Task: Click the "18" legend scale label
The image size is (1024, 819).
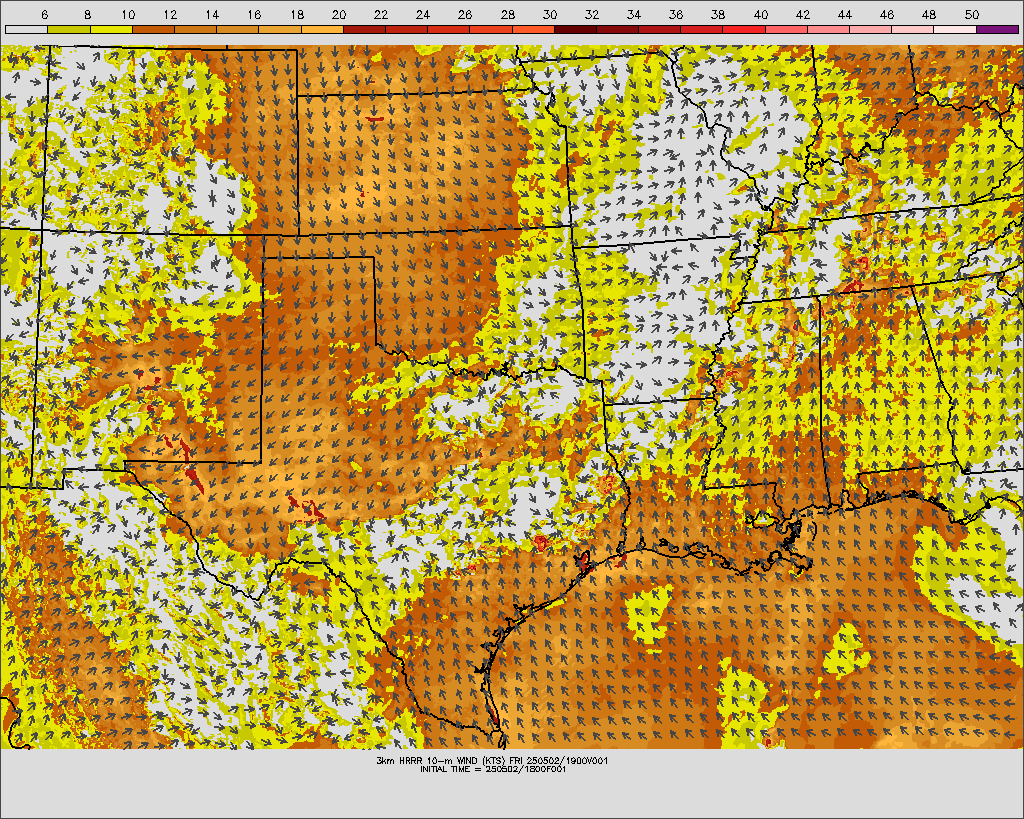Action: click(296, 14)
